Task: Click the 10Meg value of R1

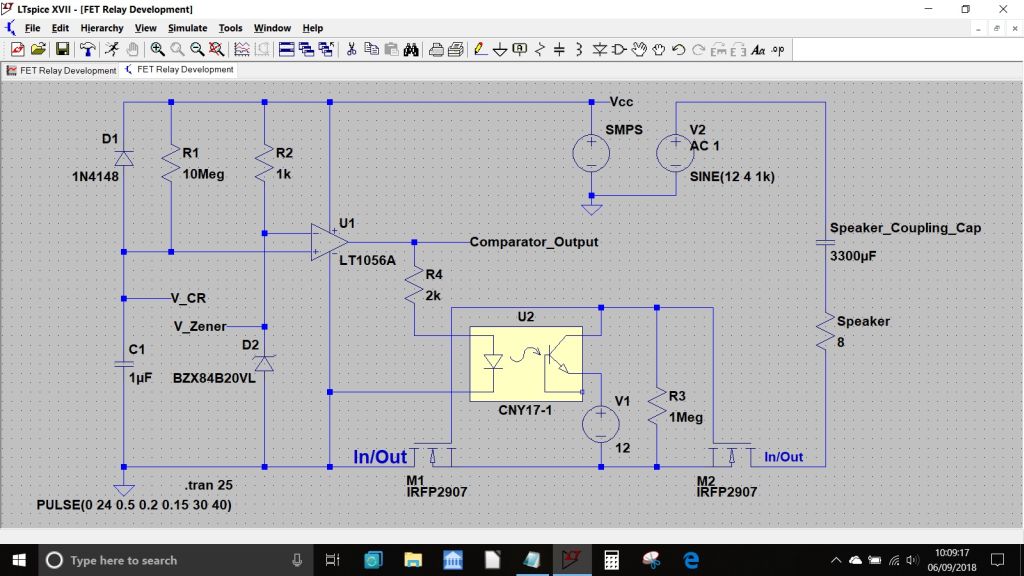Action: (x=203, y=174)
